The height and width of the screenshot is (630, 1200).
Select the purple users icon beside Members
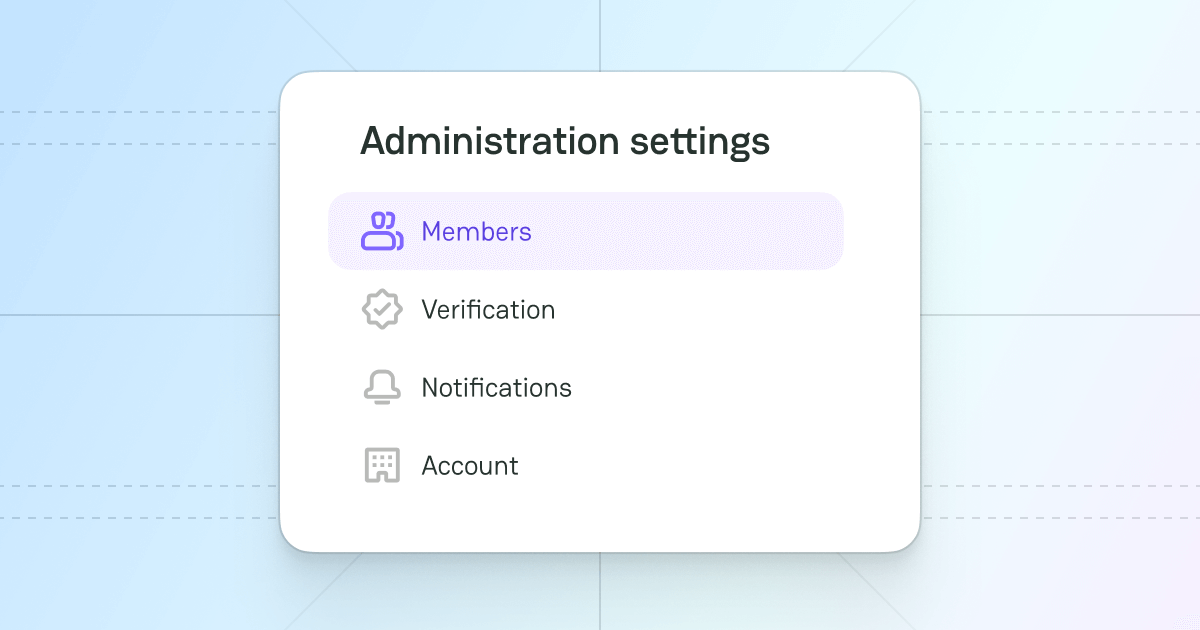tap(381, 231)
